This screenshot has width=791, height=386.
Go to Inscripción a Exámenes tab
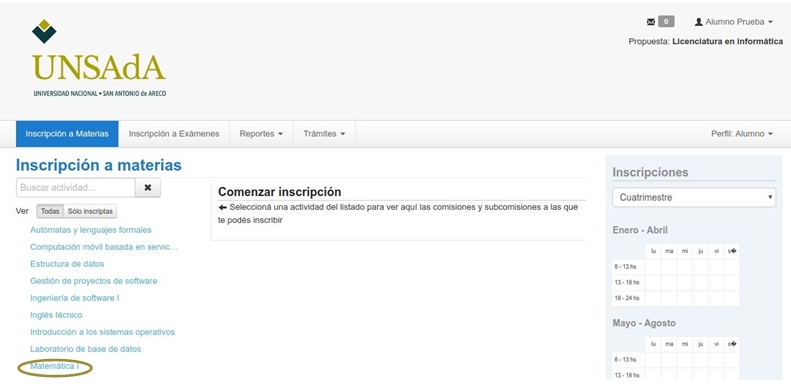174,134
